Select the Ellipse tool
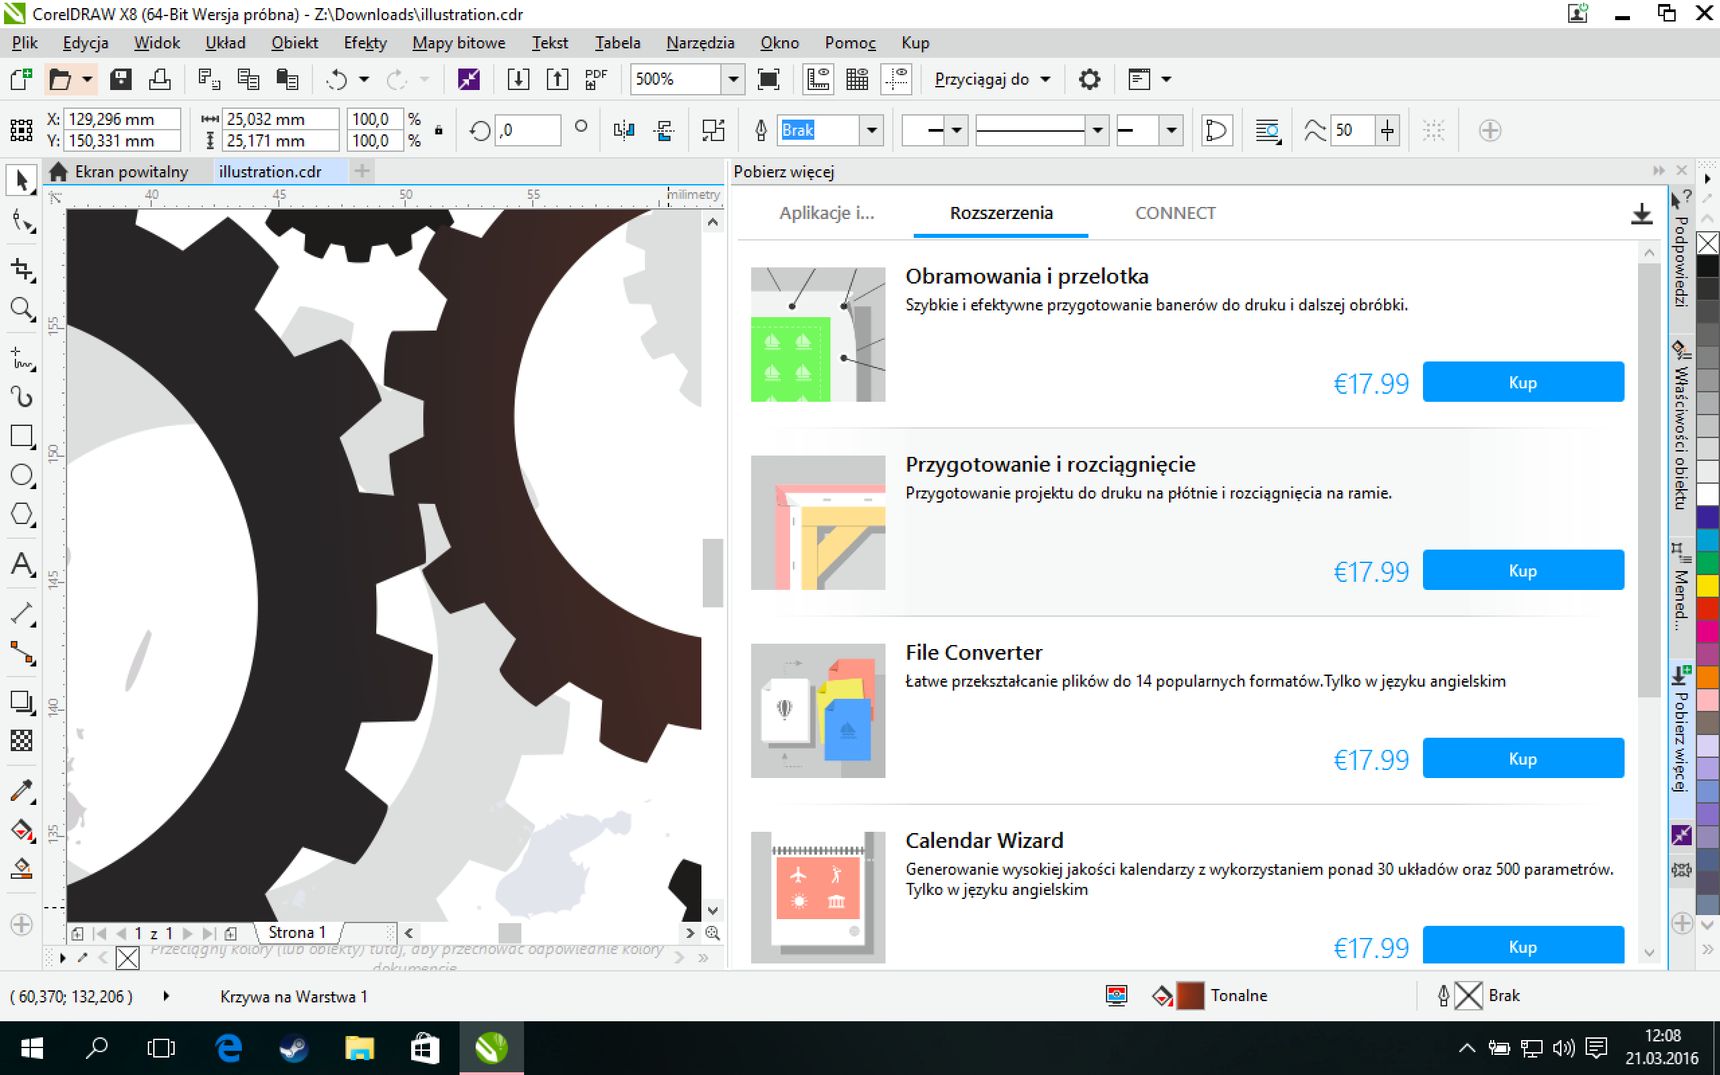This screenshot has height=1075, width=1720. coord(22,476)
